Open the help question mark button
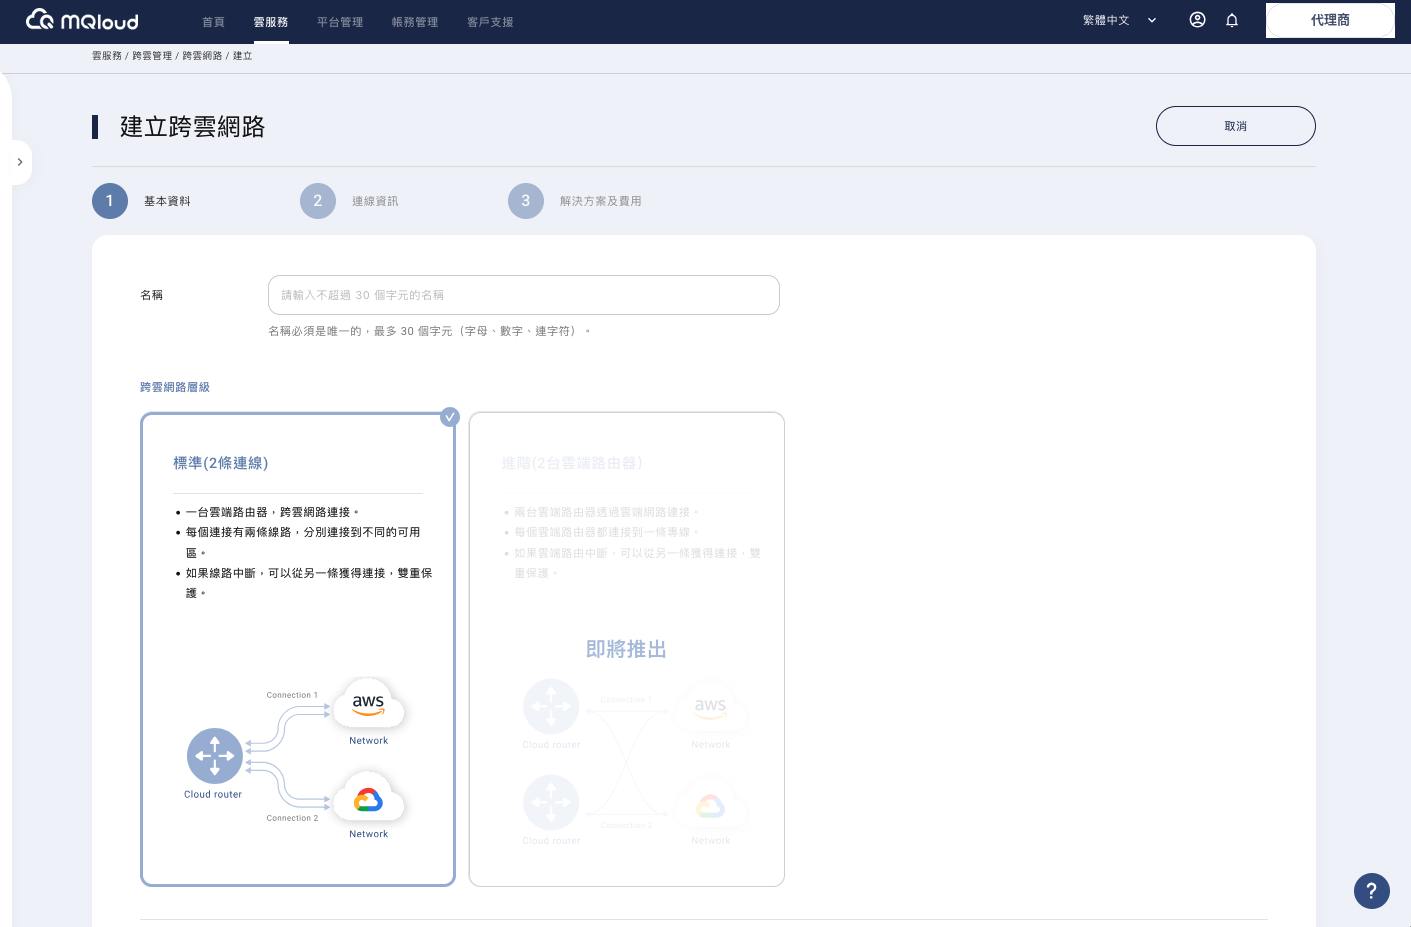Screen dimensions: 1411x927 pyautogui.click(x=1372, y=891)
